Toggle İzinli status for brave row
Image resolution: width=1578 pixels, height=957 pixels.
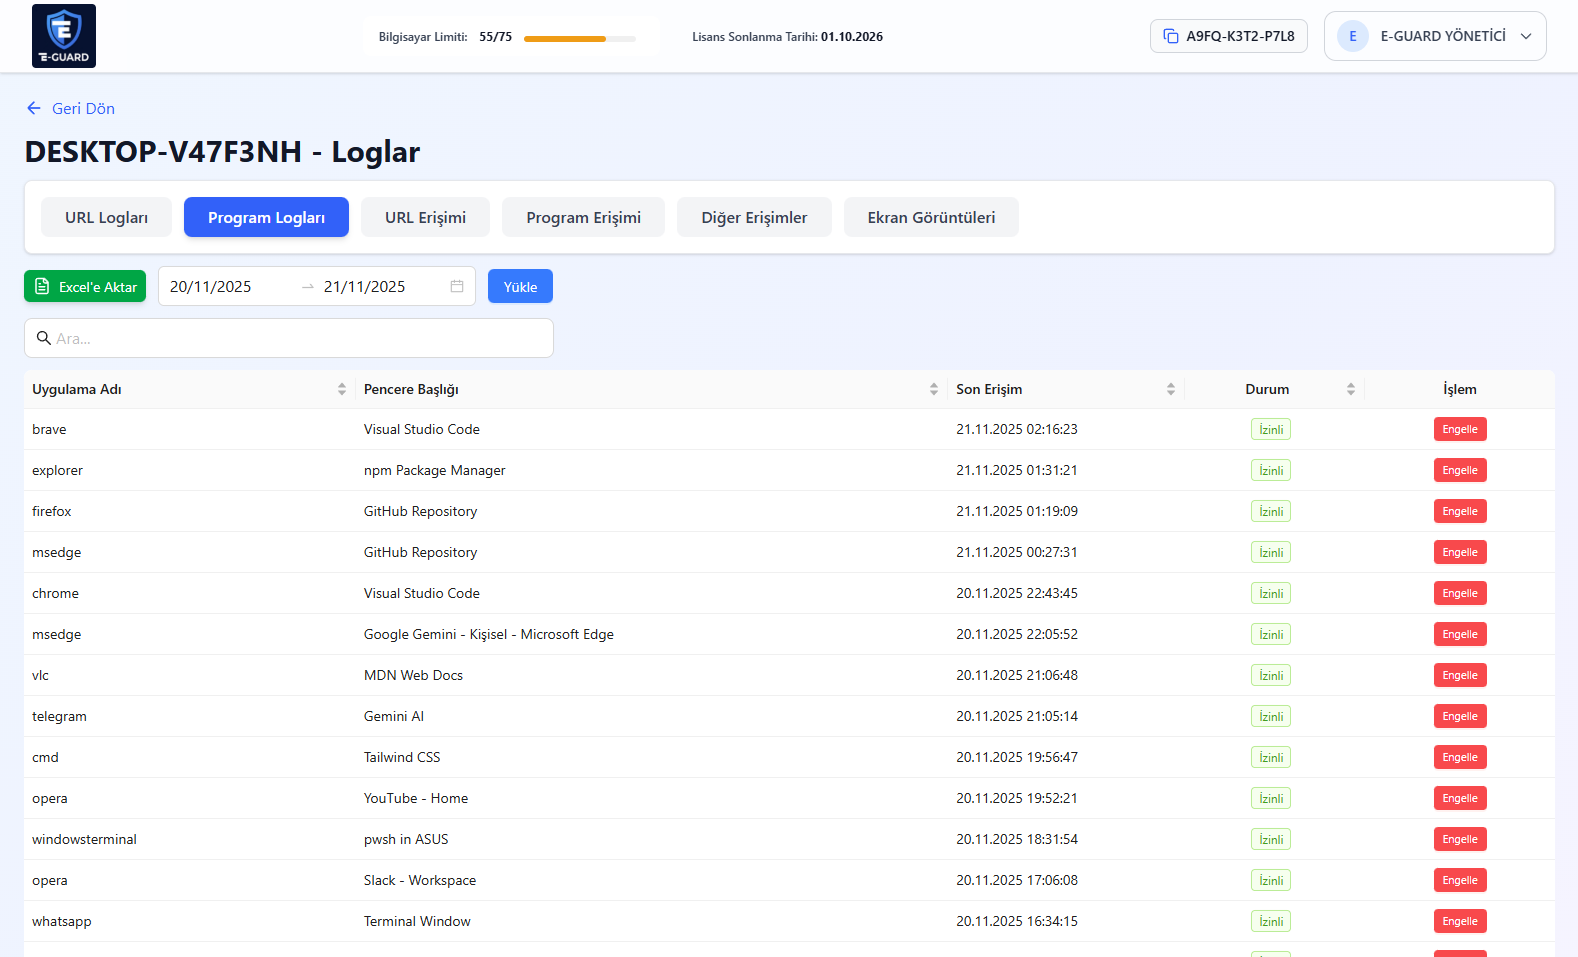click(x=1270, y=429)
